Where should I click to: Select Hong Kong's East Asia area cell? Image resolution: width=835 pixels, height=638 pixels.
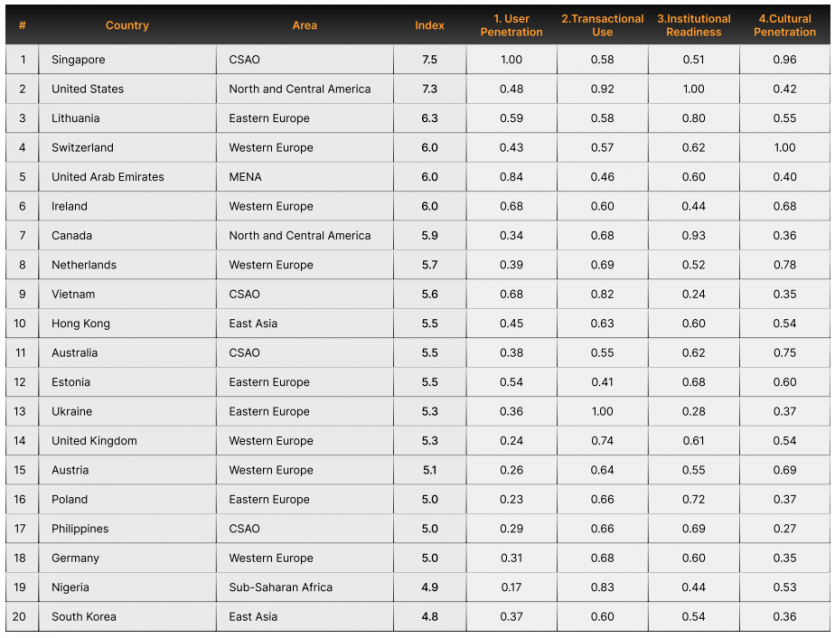pos(253,324)
